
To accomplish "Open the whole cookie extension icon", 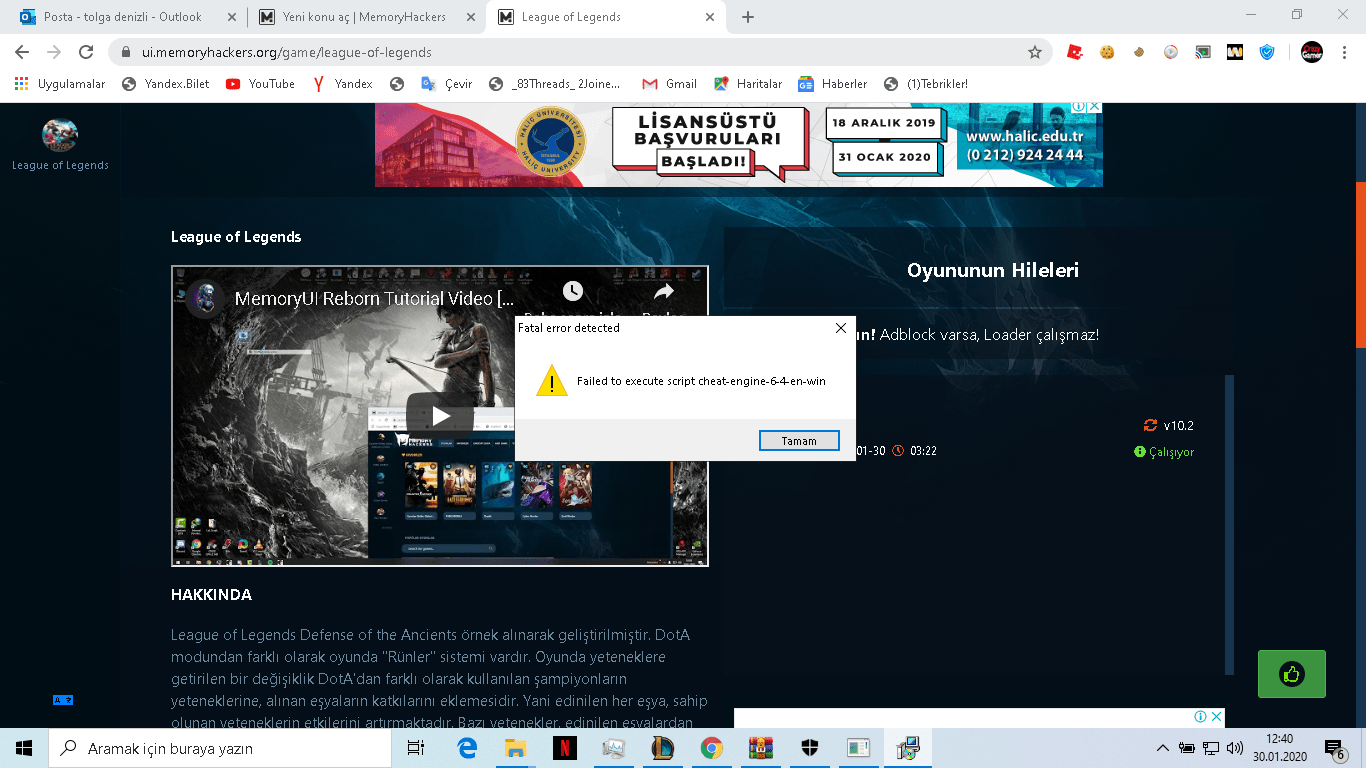I will [x=1107, y=52].
